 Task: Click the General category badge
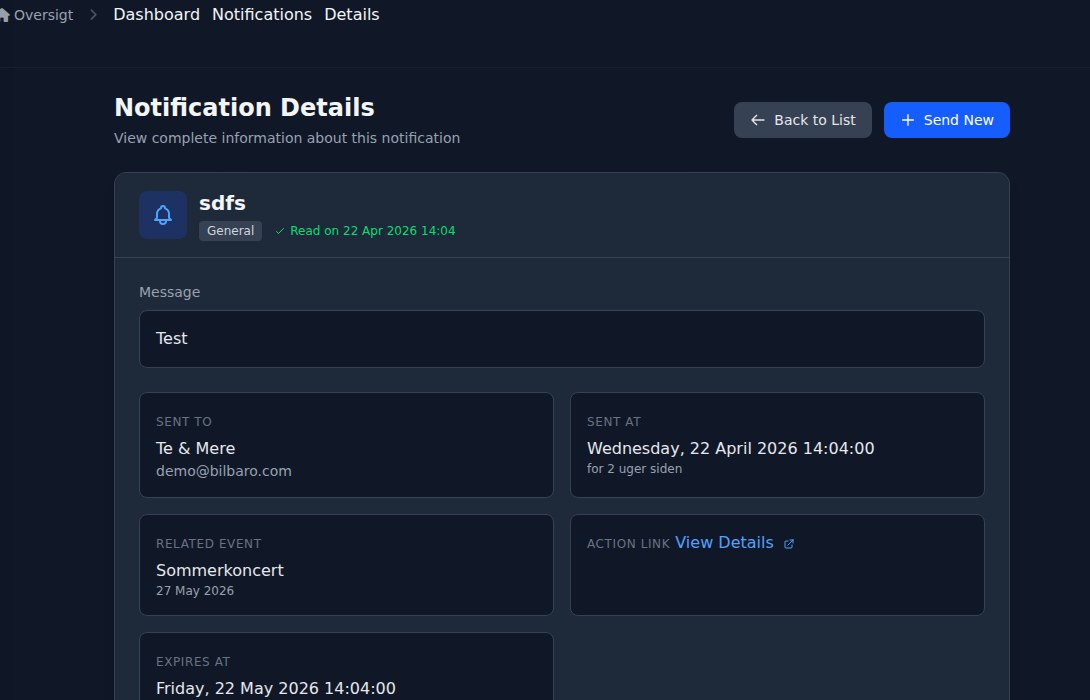[x=230, y=231]
